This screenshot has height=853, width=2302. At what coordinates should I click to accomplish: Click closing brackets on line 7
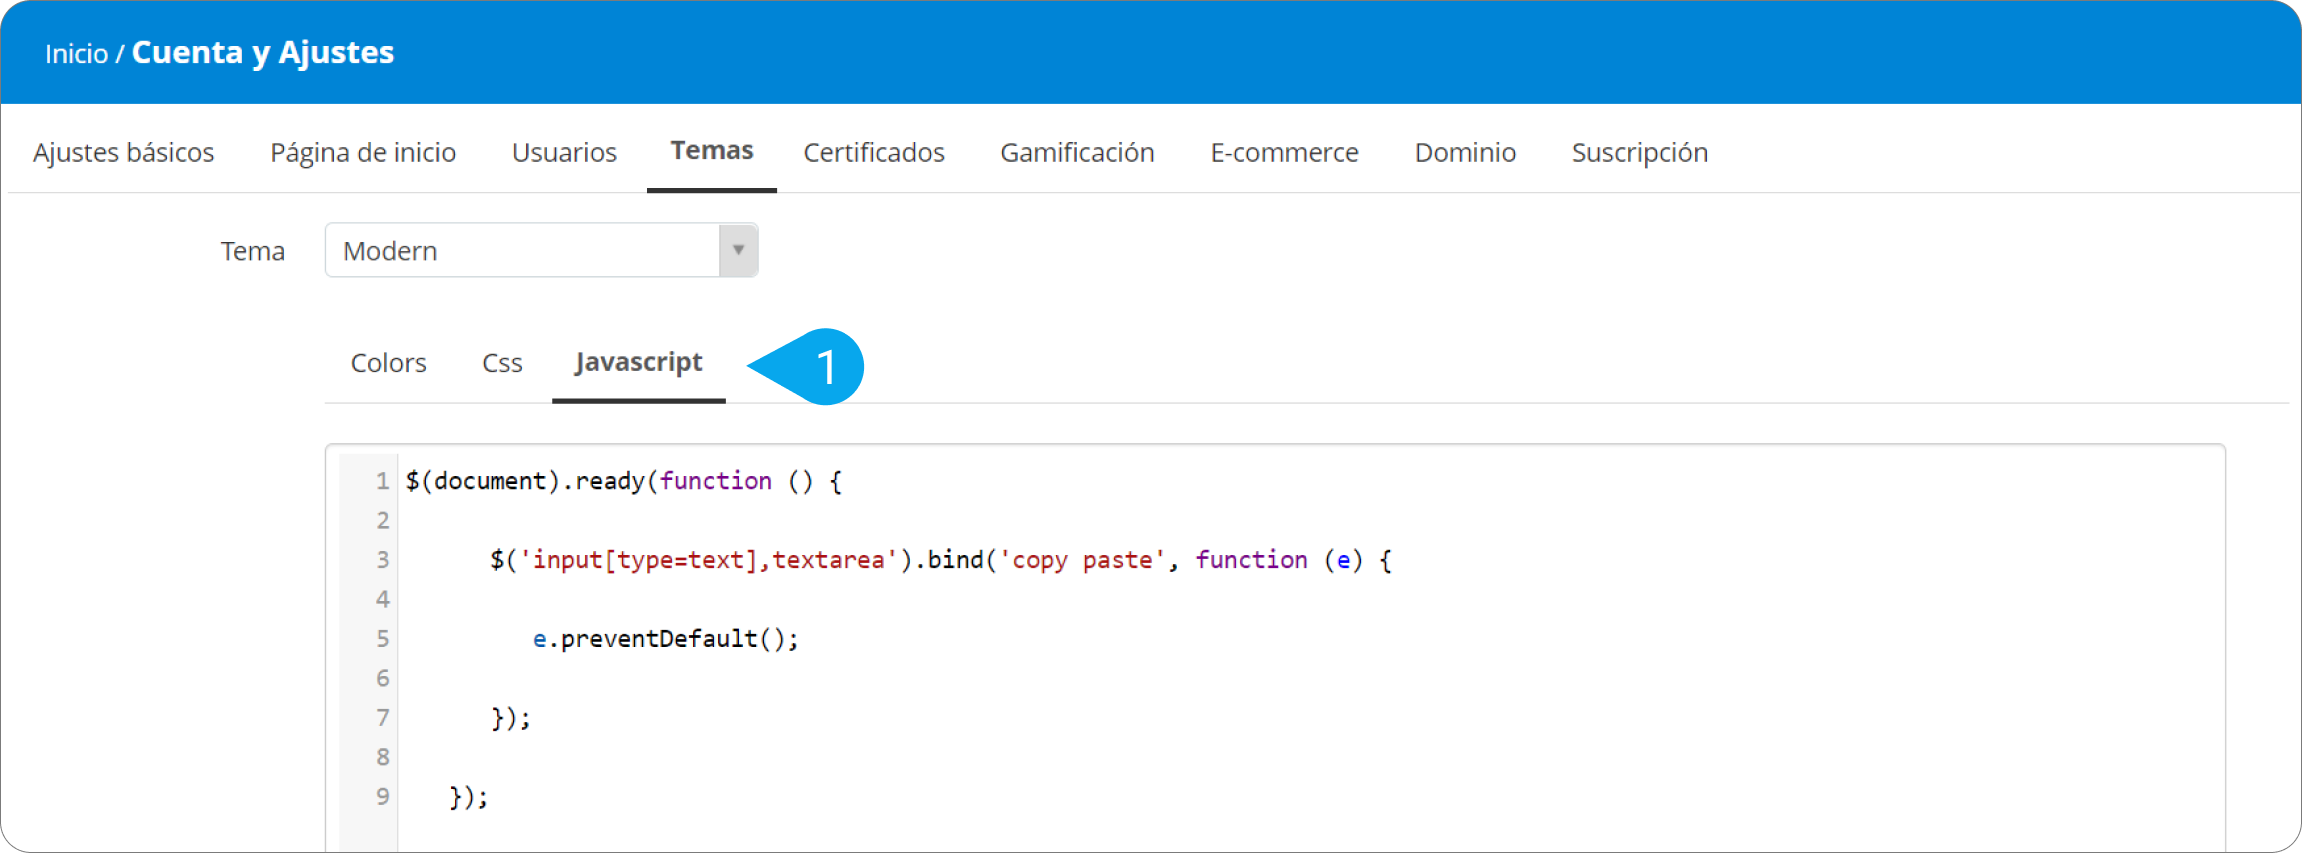pyautogui.click(x=510, y=718)
